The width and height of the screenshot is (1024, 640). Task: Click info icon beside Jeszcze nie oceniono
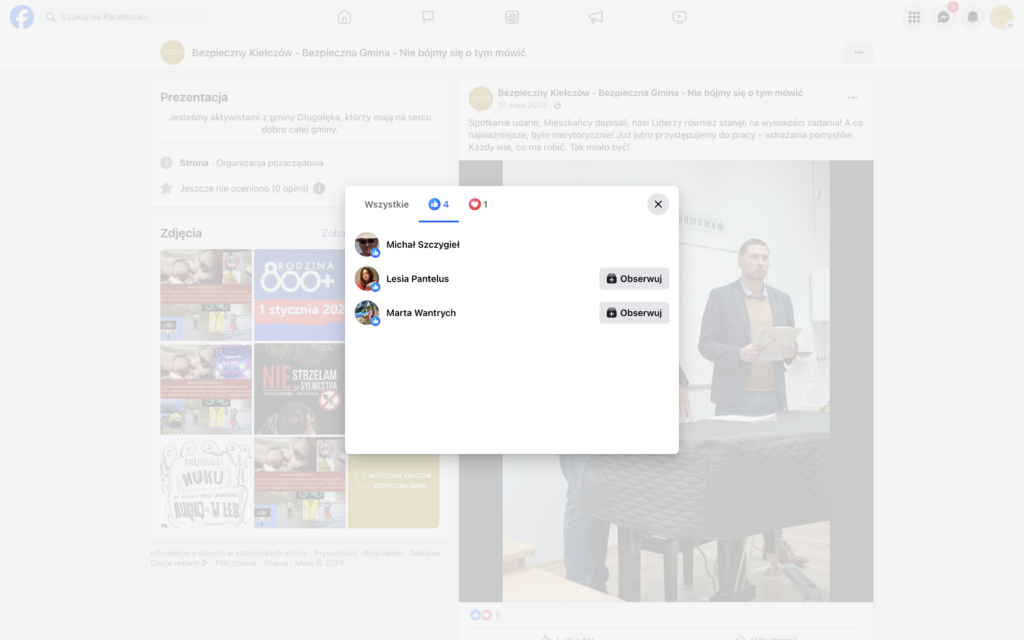coord(319,188)
